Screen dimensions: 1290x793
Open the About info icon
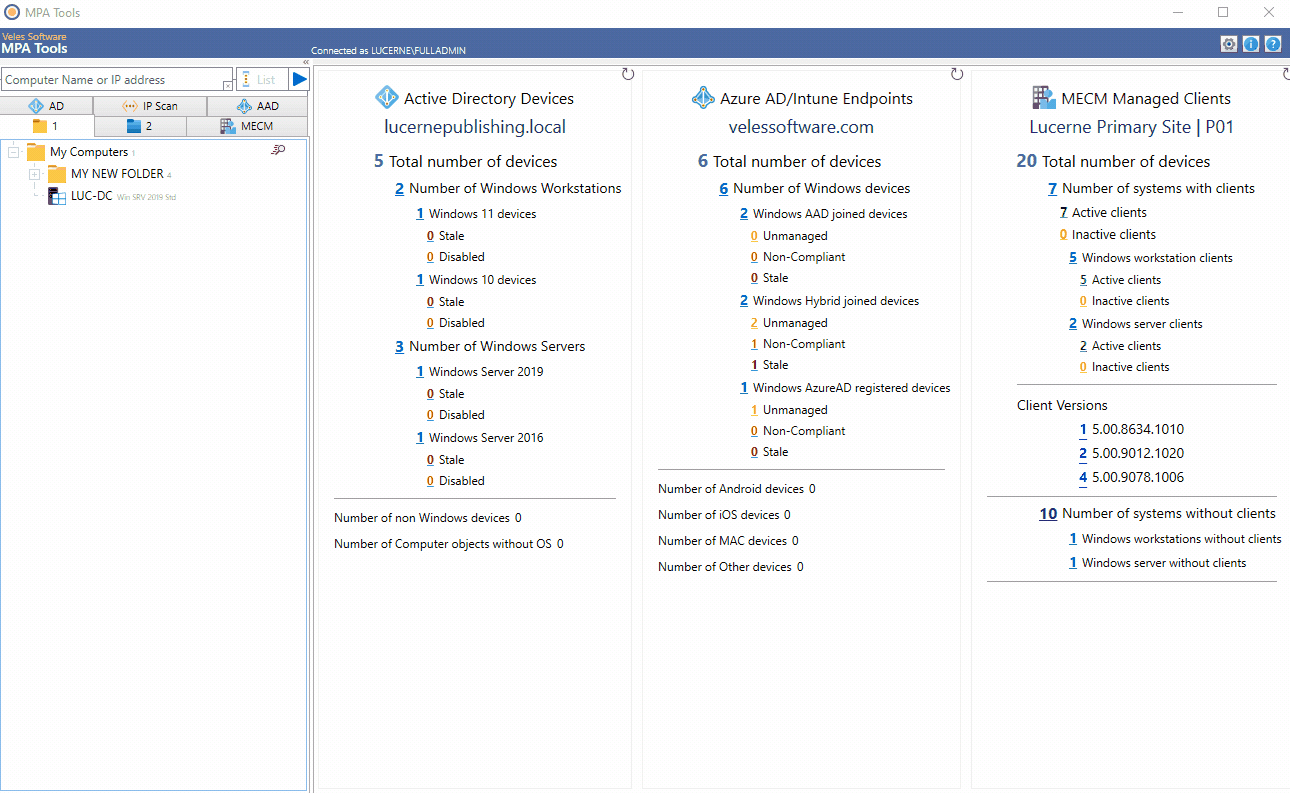[x=1250, y=43]
